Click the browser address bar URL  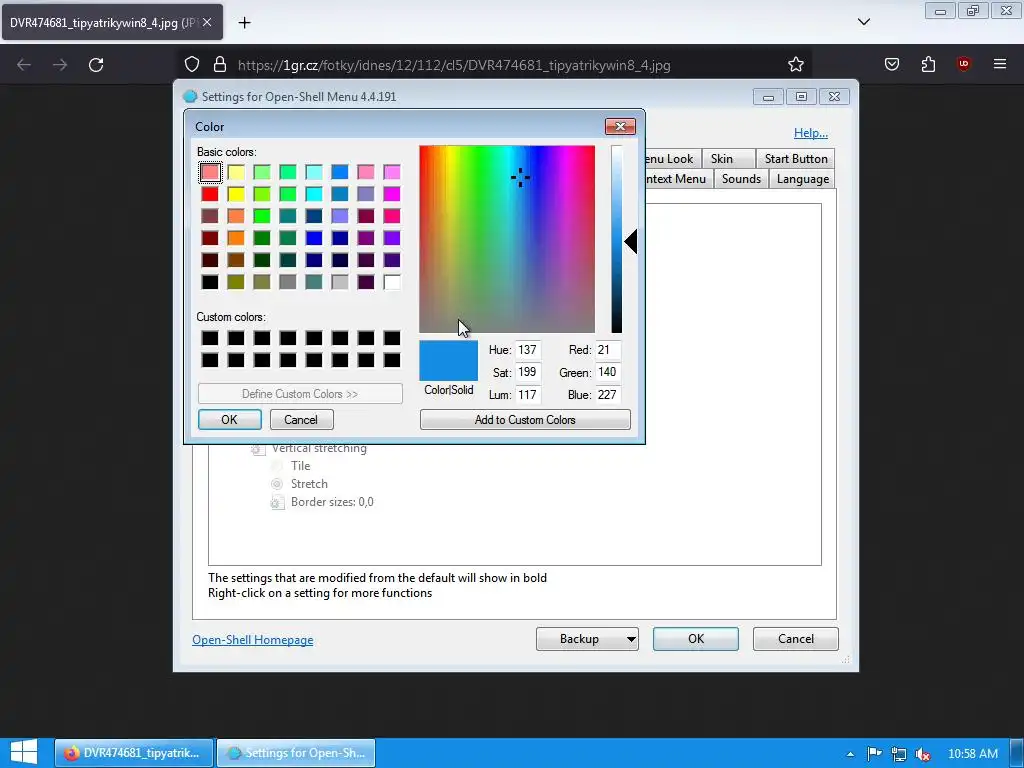click(x=454, y=65)
